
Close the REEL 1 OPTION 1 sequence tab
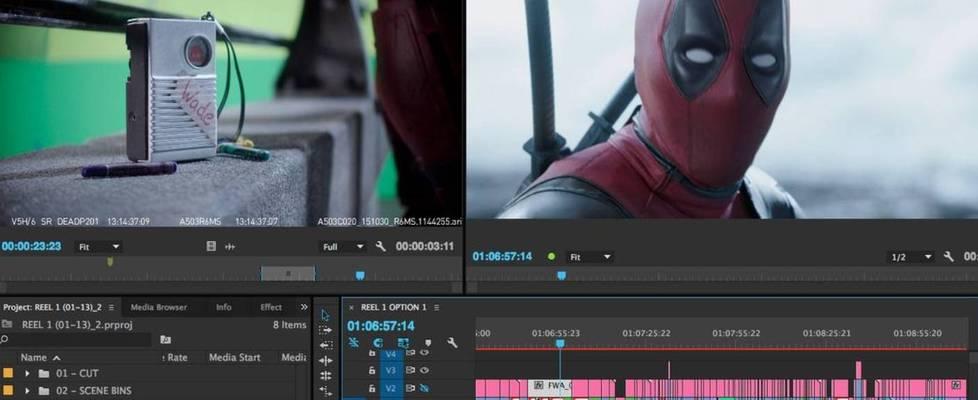(351, 308)
